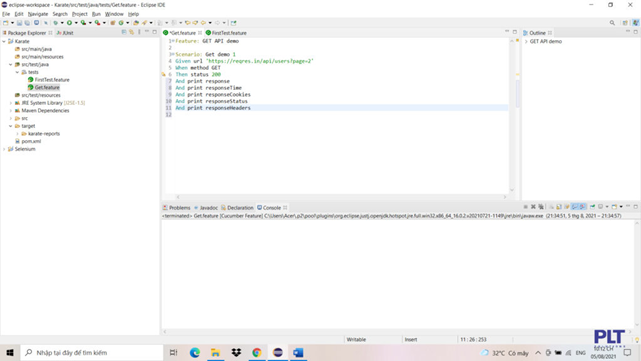Click the Save toolbar icon
641x361 pixels.
(x=19, y=23)
